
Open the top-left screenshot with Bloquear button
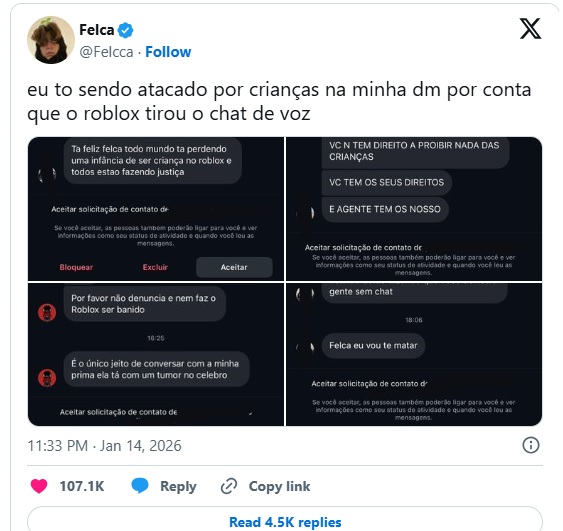point(156,209)
